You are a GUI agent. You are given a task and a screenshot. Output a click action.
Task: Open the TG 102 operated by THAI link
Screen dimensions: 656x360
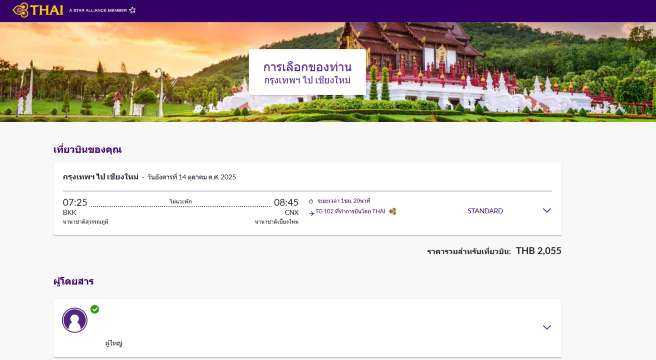(x=350, y=211)
